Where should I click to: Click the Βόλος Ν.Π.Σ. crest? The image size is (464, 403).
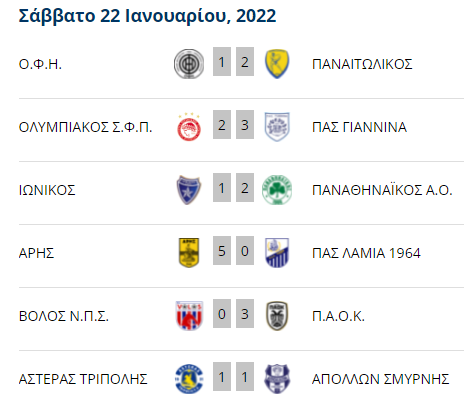click(x=189, y=316)
